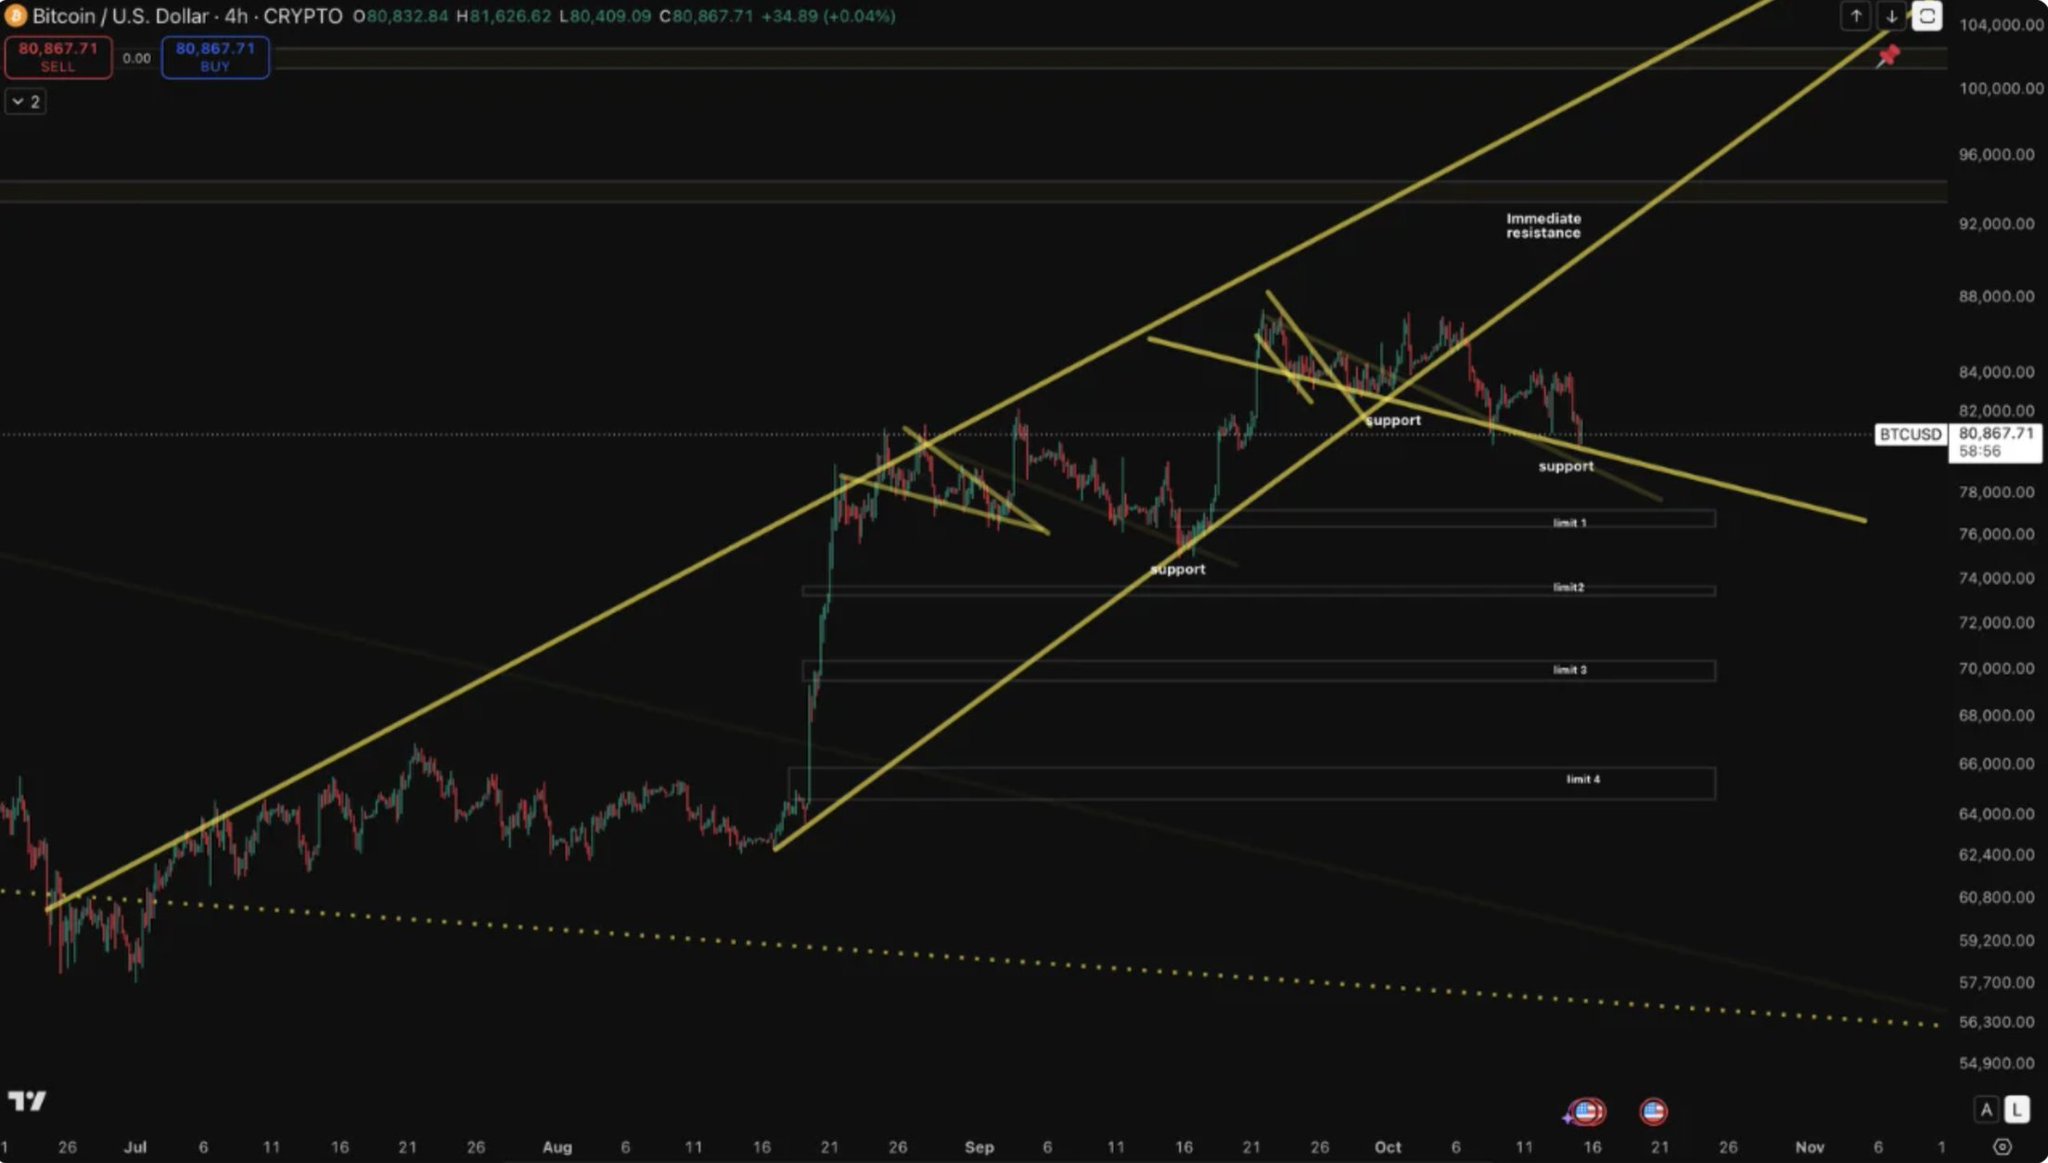Click the 104,000.00 price axis label

click(x=2001, y=25)
